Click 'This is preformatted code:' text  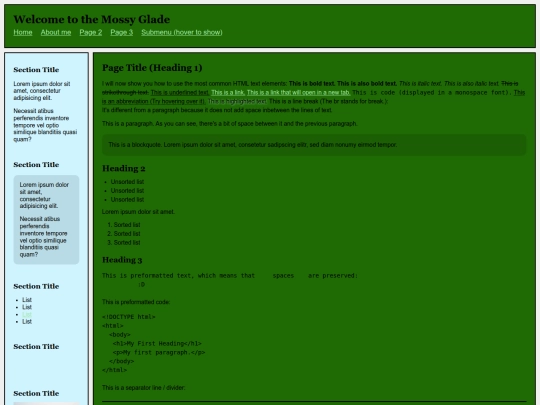coord(136,302)
